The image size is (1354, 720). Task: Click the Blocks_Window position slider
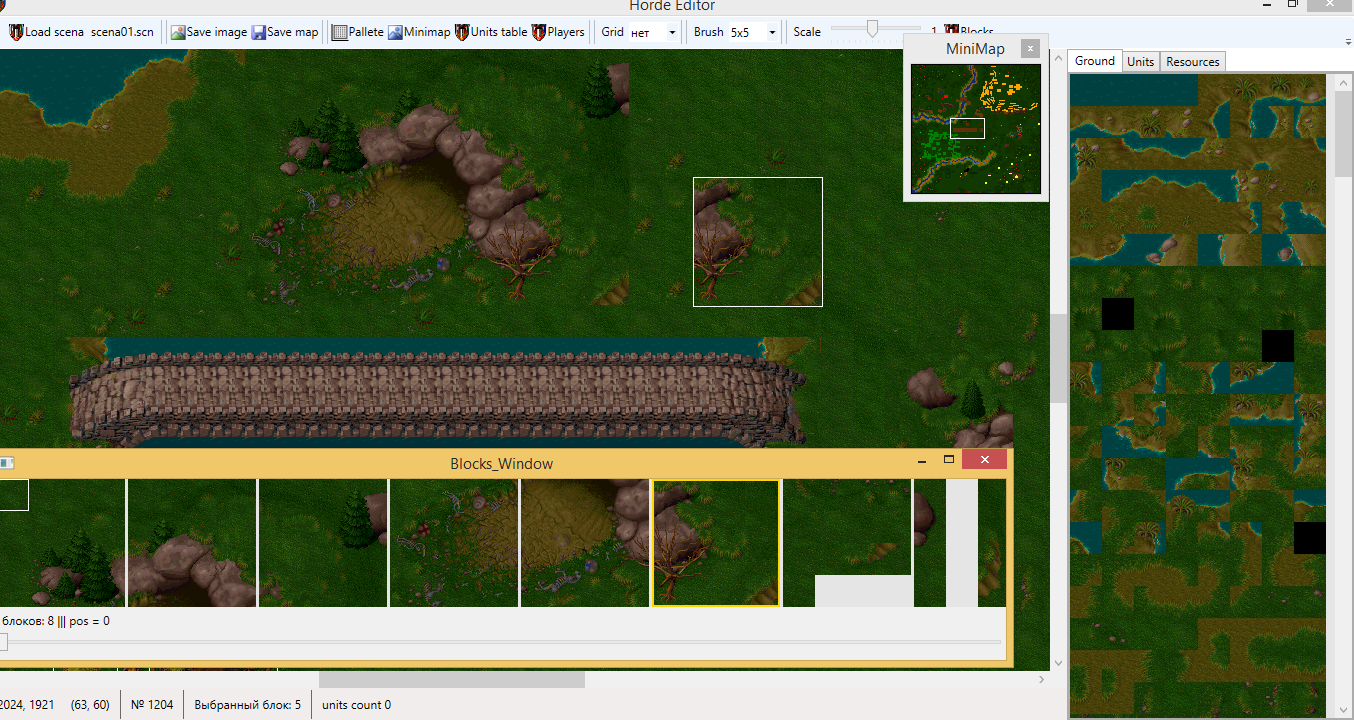point(4,642)
